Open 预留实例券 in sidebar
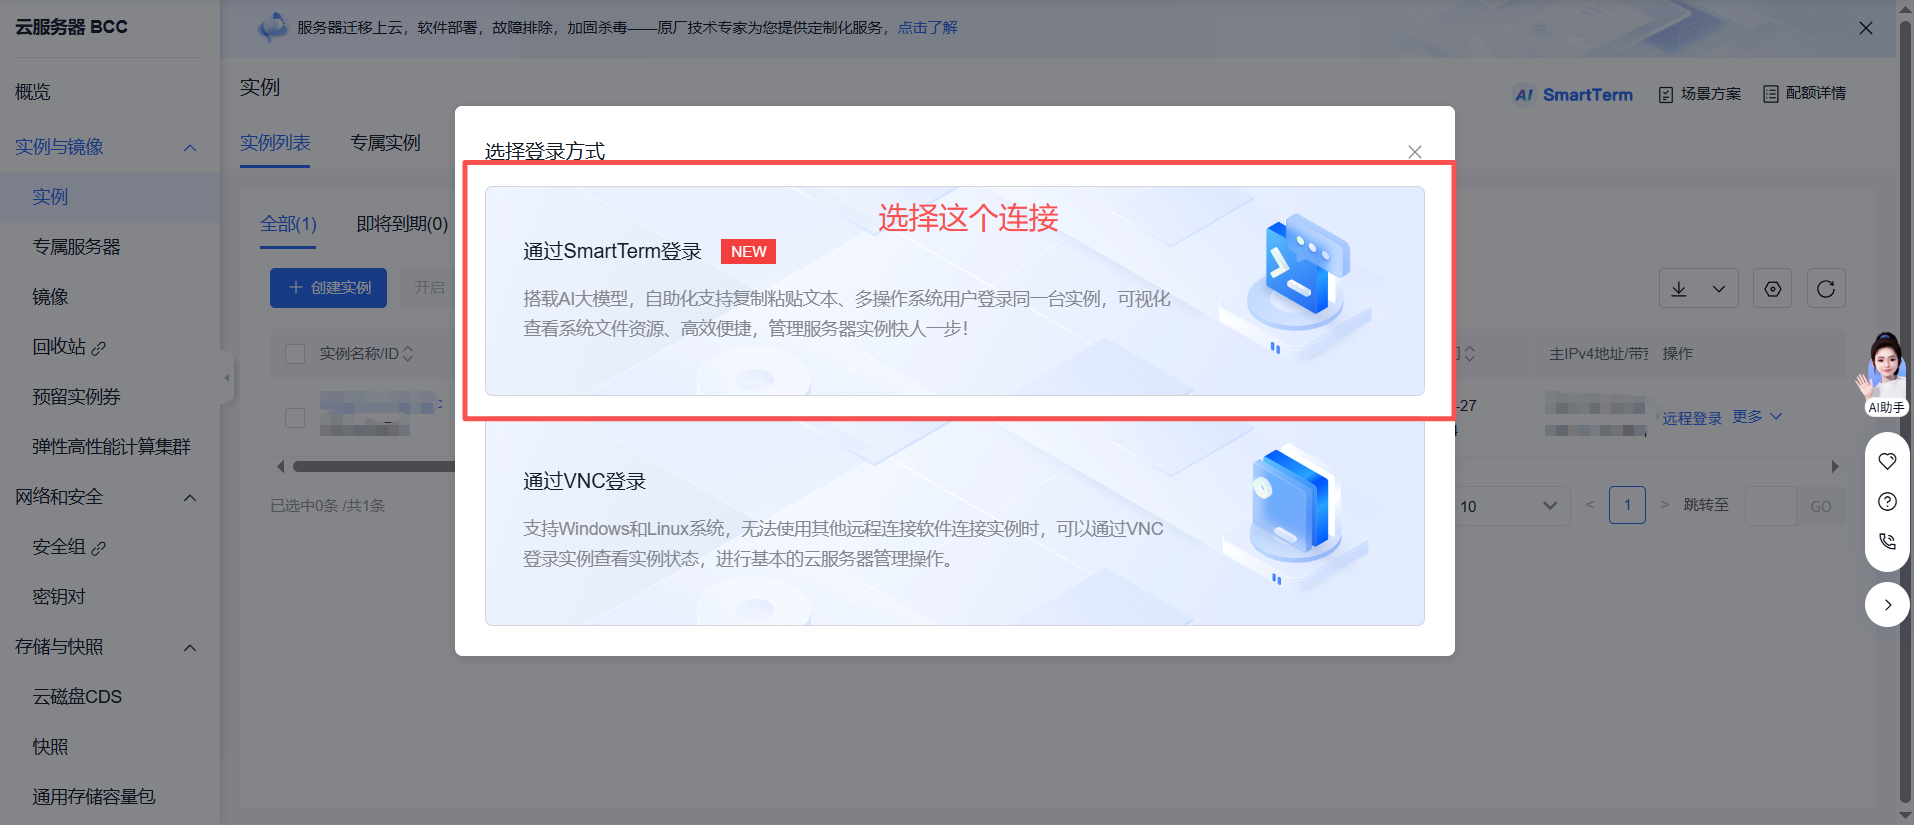1914x825 pixels. pyautogui.click(x=76, y=397)
